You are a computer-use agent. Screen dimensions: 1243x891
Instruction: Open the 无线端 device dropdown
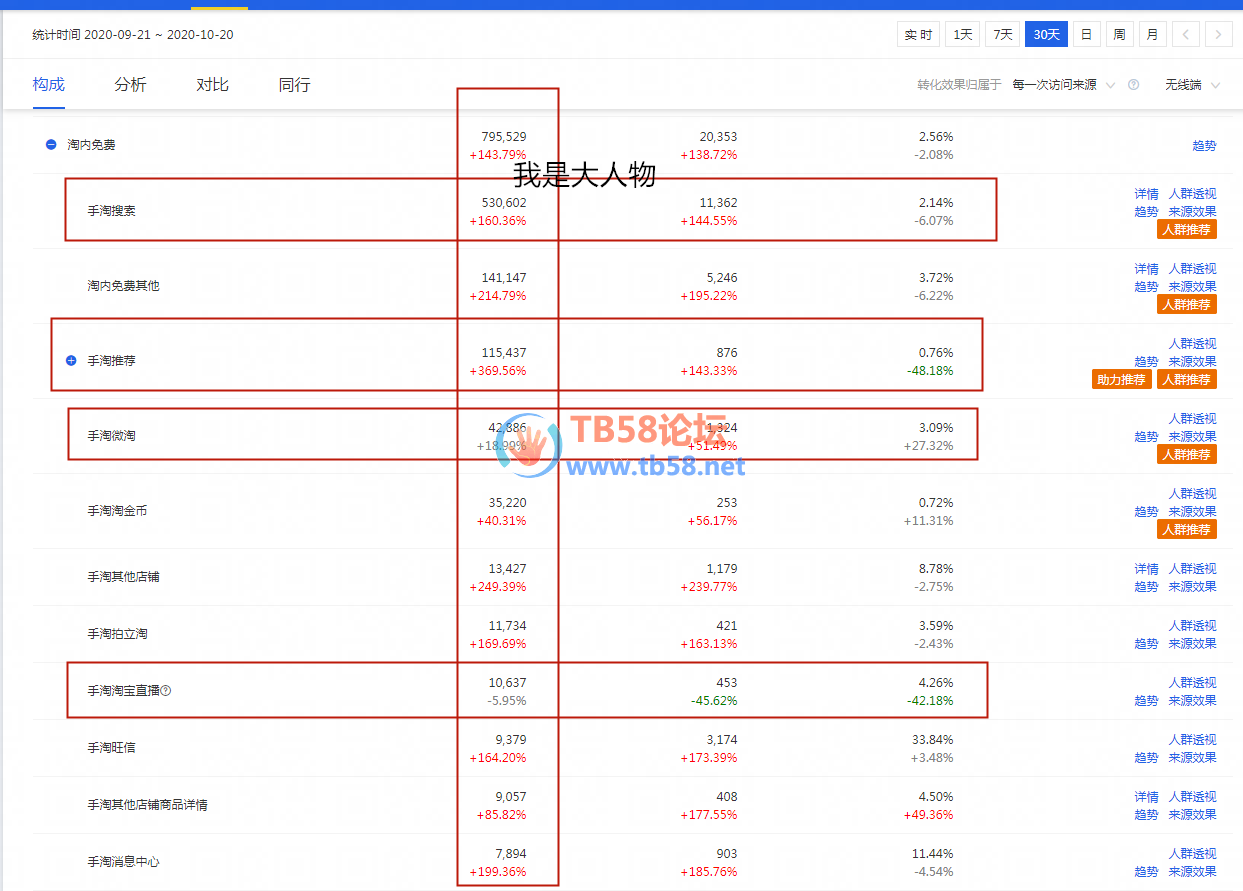point(1192,85)
